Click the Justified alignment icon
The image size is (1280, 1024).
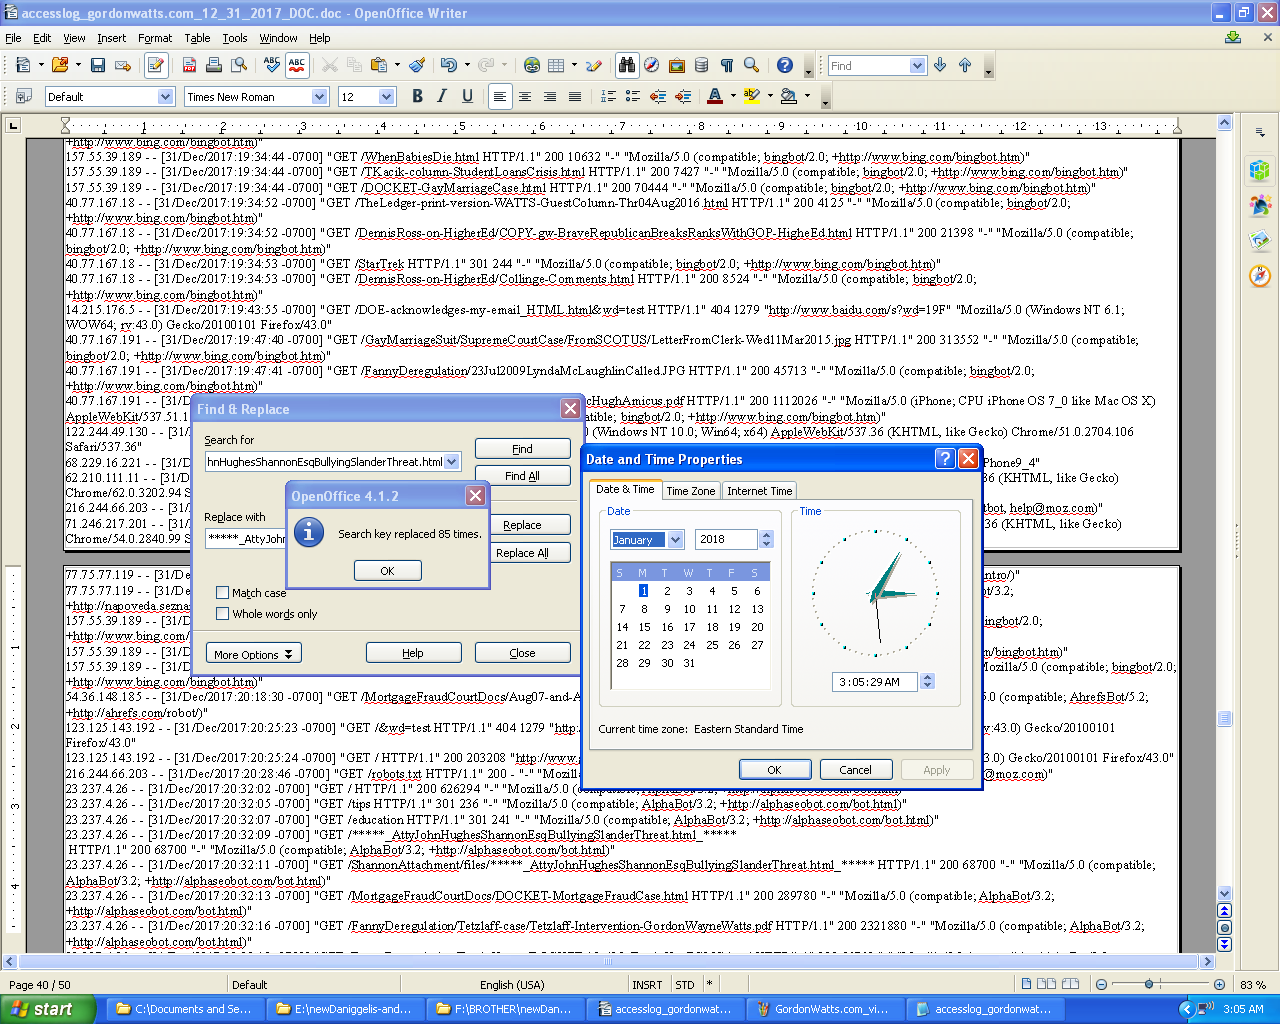click(575, 96)
